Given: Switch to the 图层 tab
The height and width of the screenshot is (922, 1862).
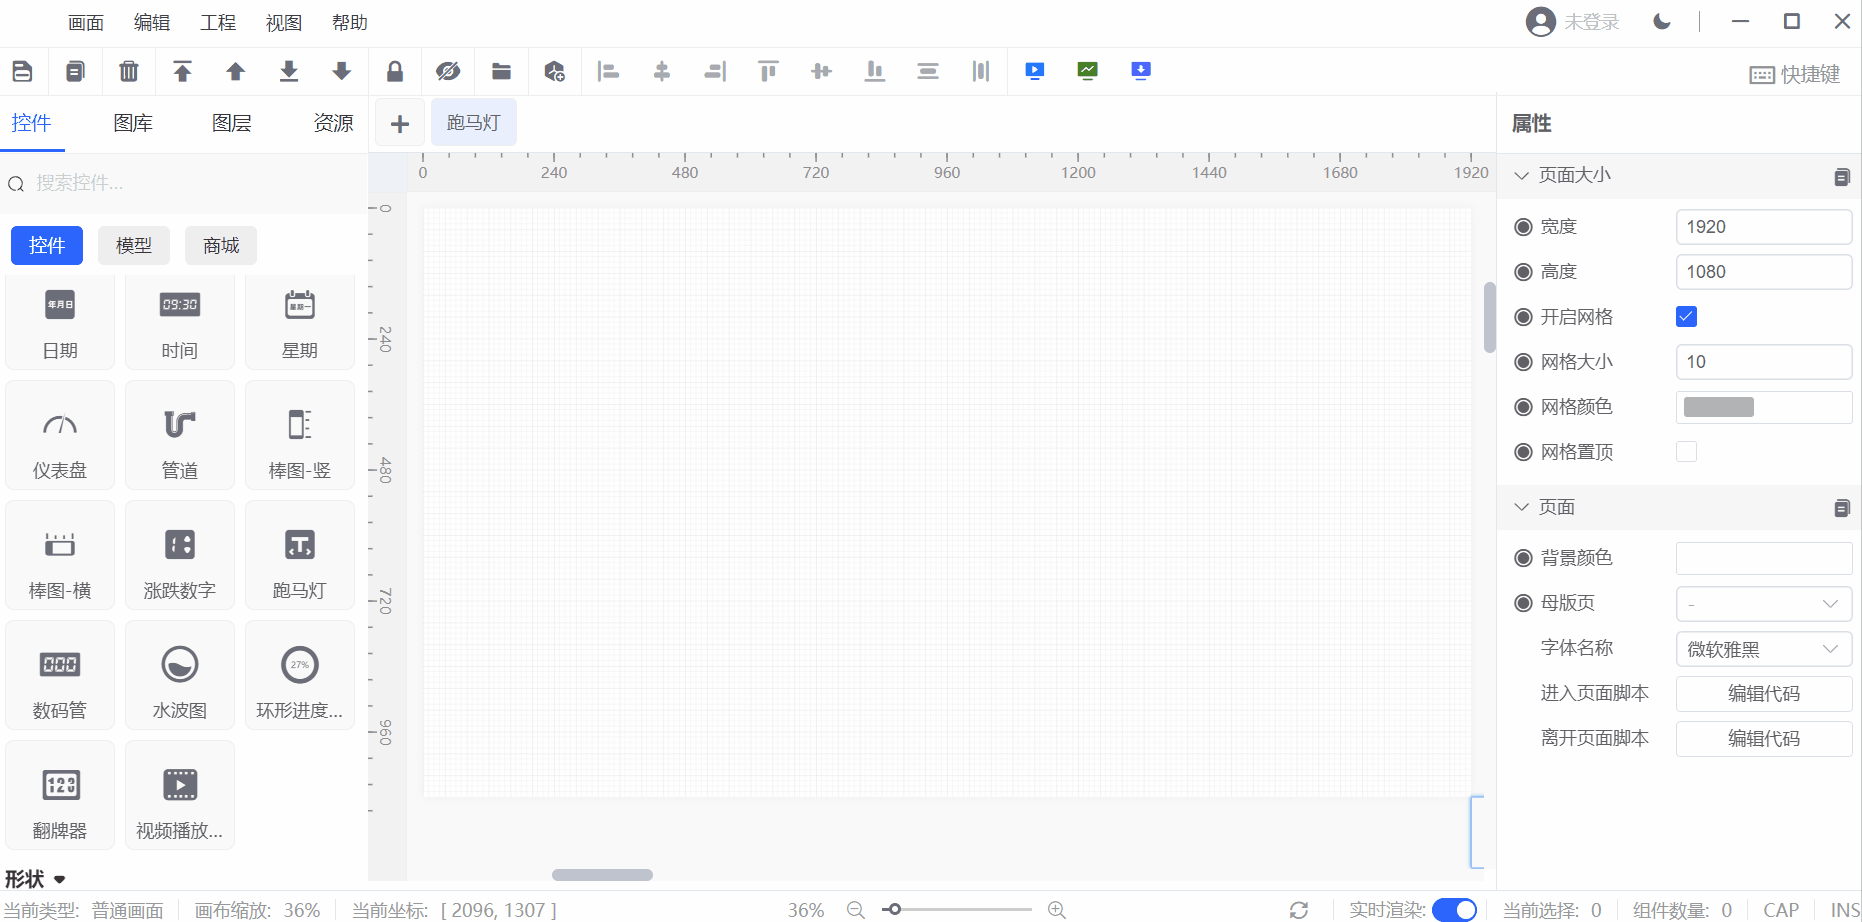Looking at the screenshot, I should tap(231, 123).
